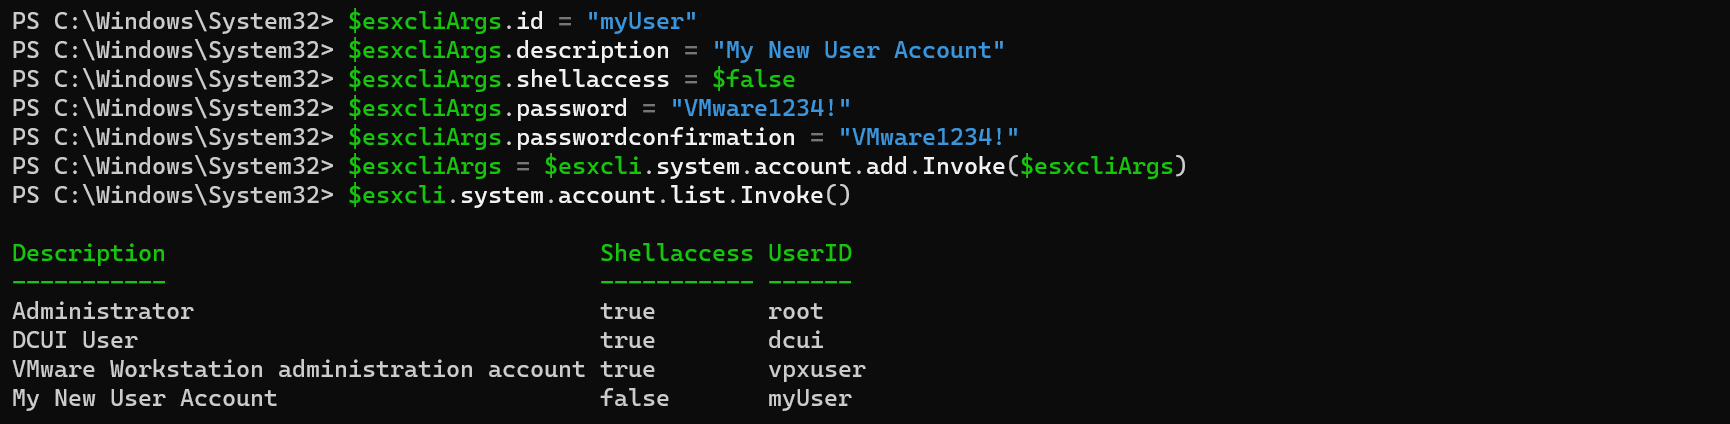This screenshot has width=1730, height=424.
Task: Click the root UserID value
Action: tap(795, 312)
